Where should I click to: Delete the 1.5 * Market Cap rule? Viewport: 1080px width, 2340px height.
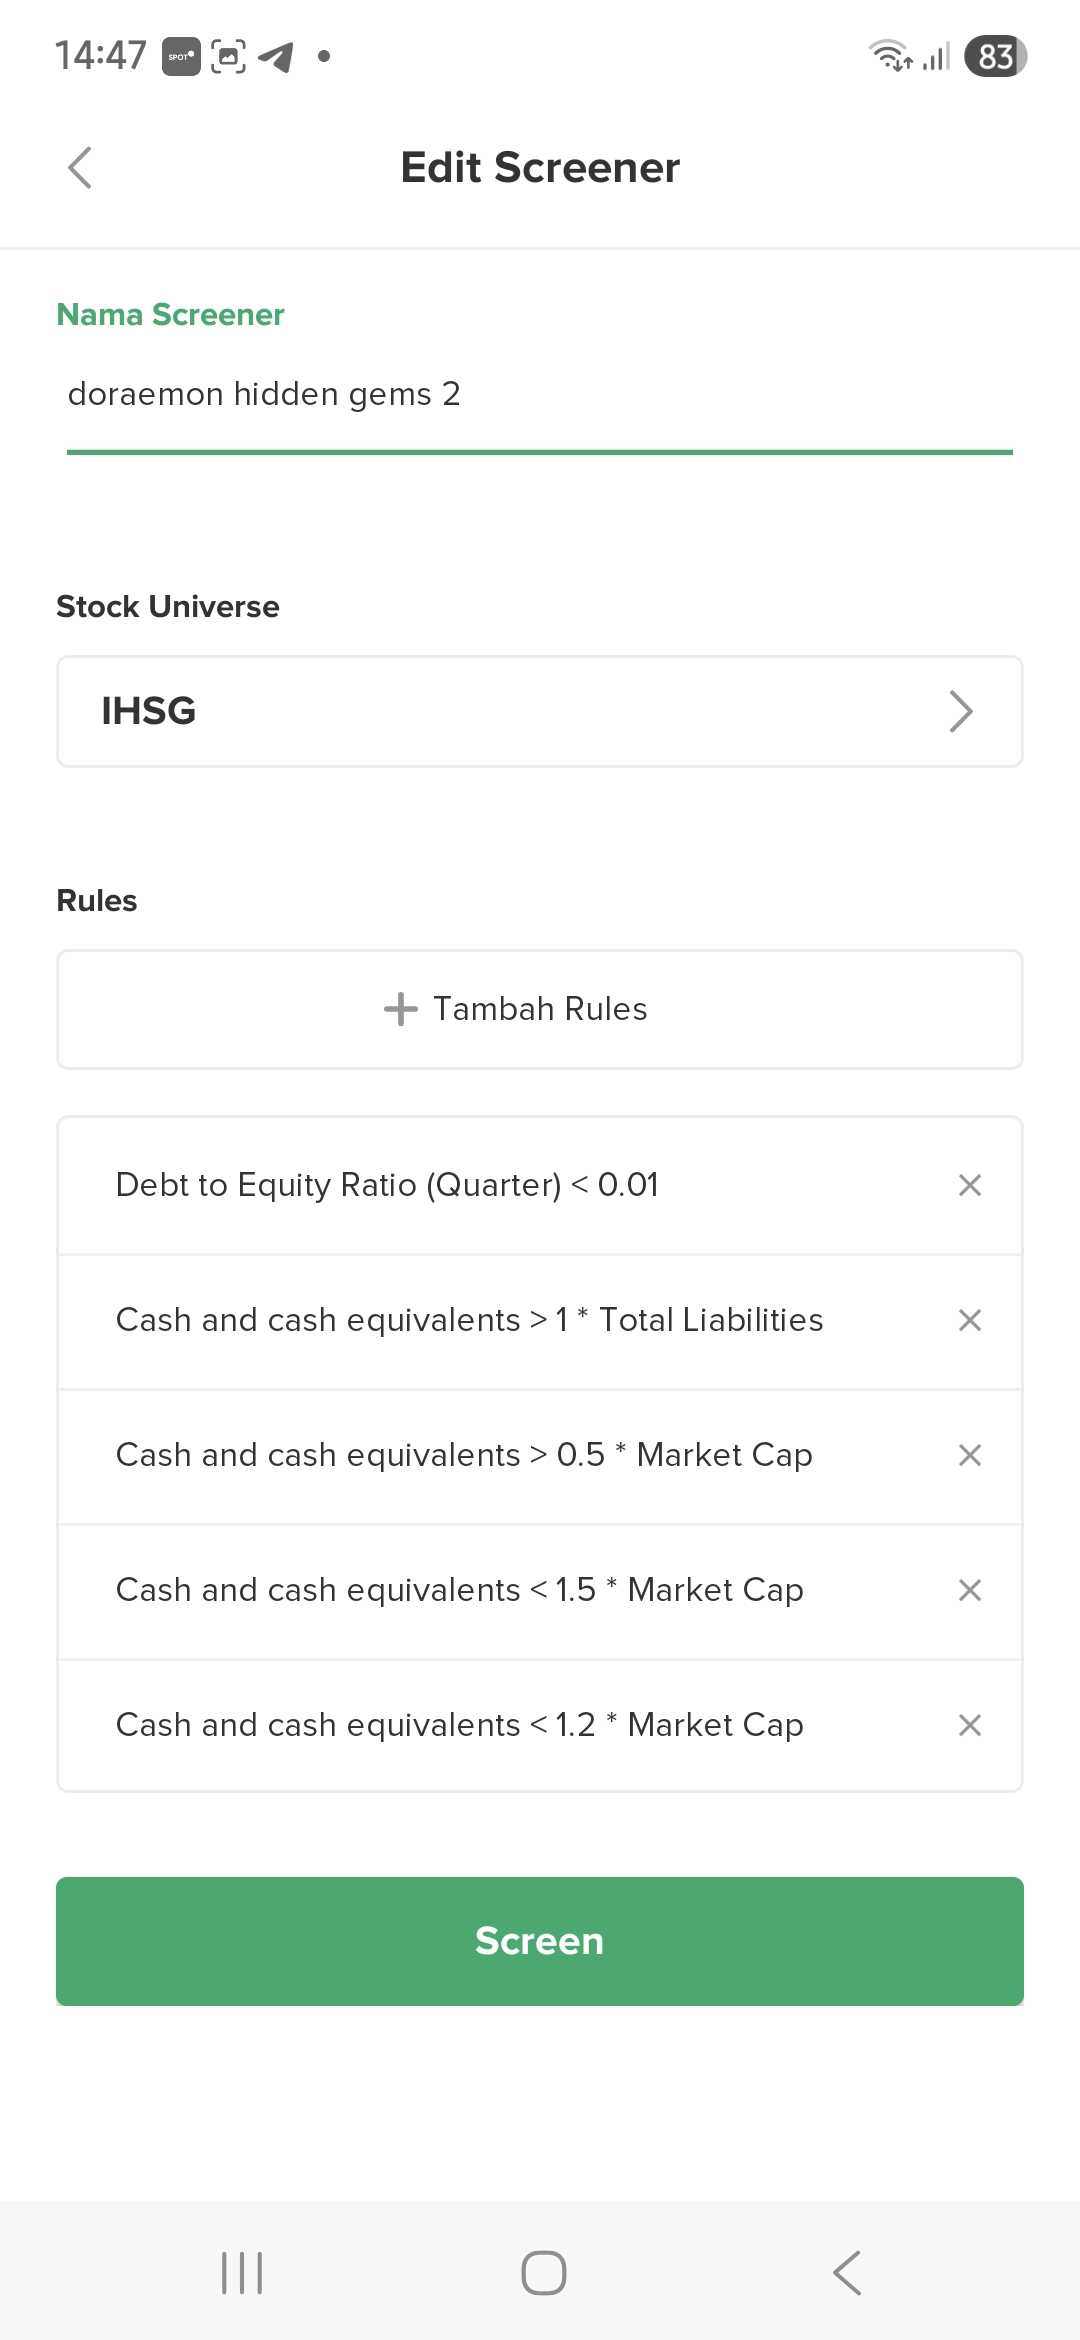click(969, 1590)
